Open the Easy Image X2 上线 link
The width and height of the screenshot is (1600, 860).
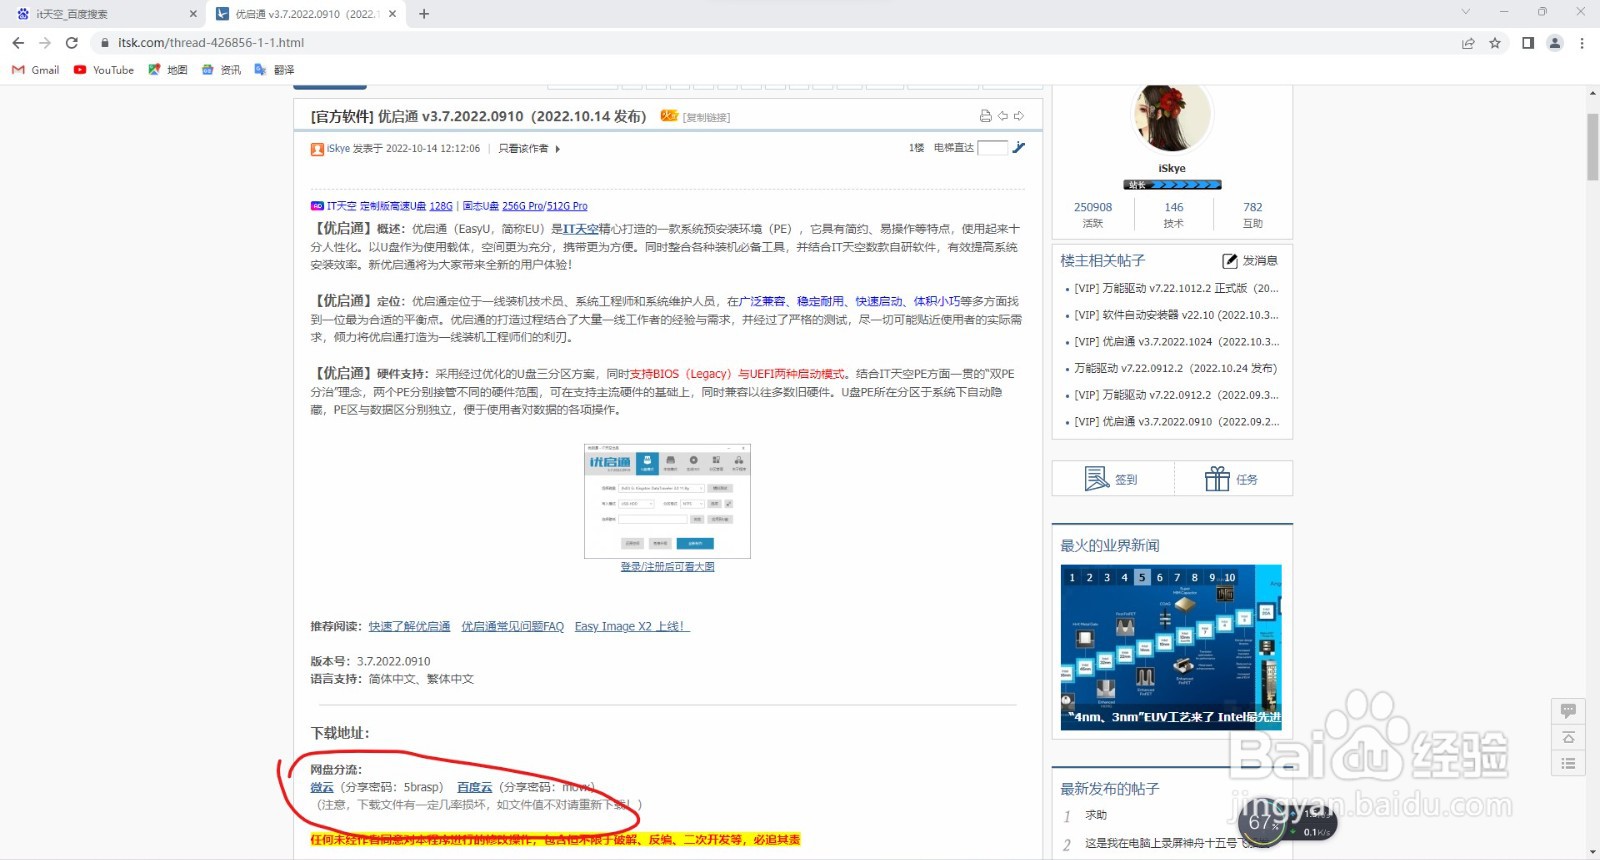click(632, 627)
